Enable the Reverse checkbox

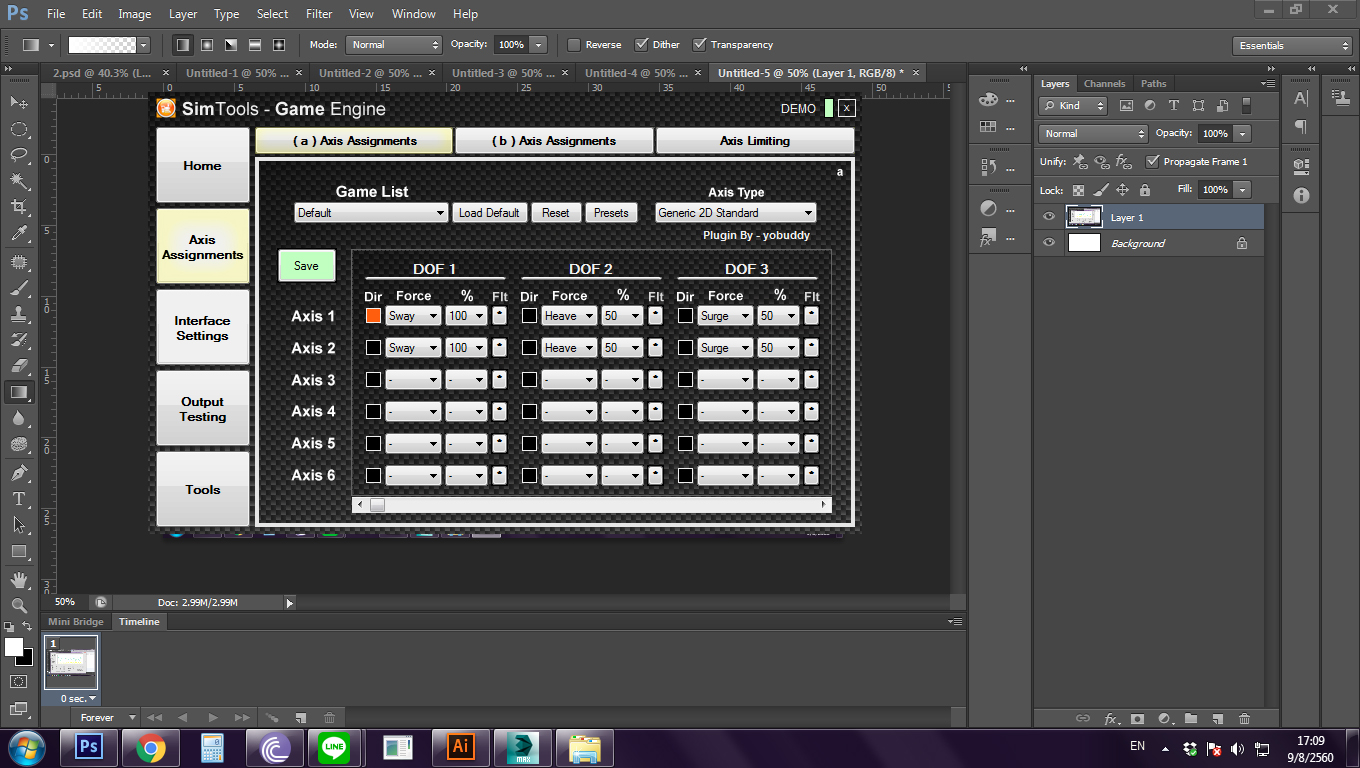(x=574, y=45)
